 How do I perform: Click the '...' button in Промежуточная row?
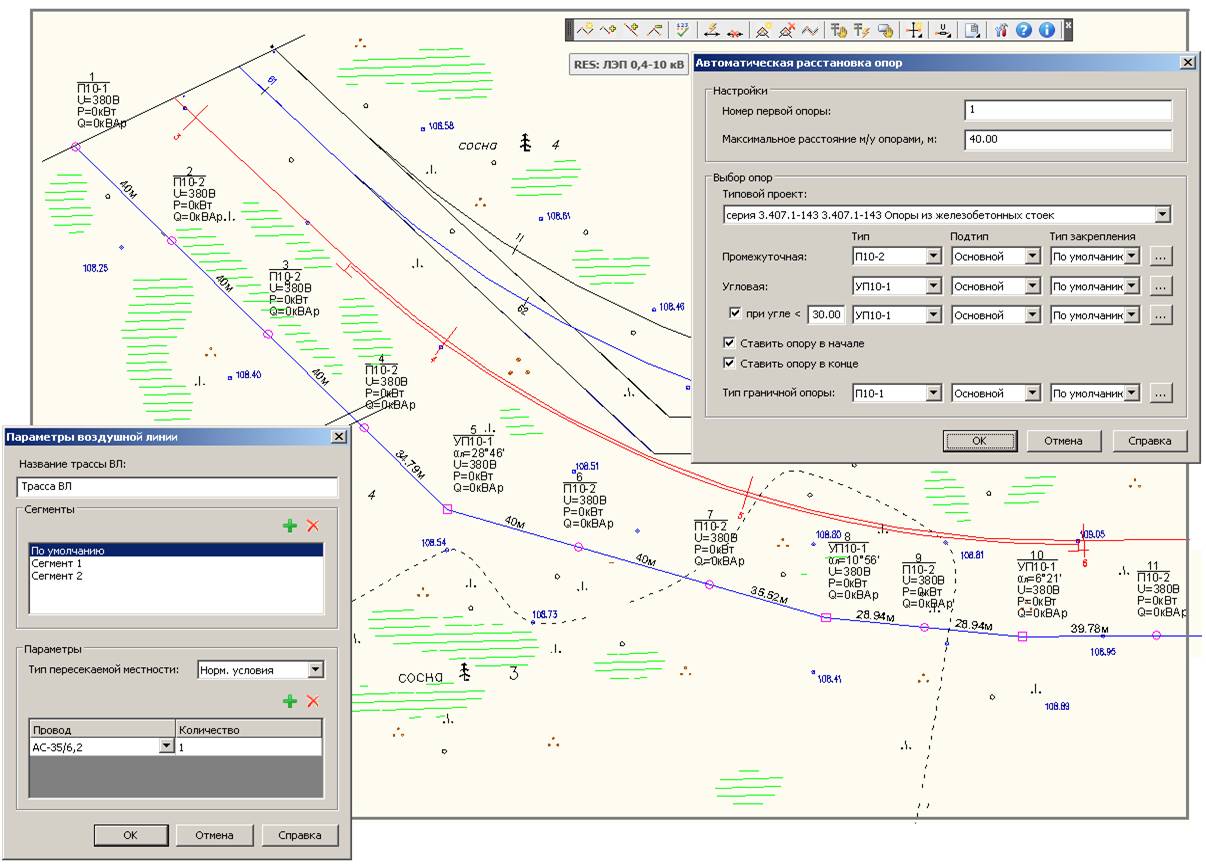pyautogui.click(x=1160, y=256)
